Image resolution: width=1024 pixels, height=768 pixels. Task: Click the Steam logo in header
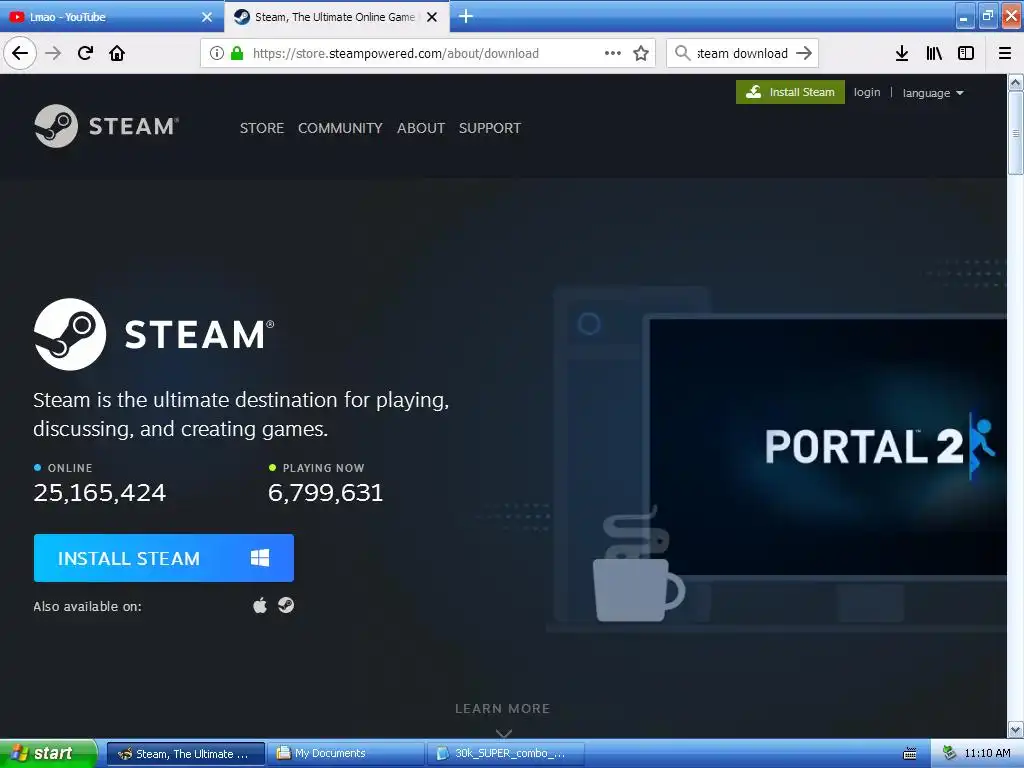point(106,126)
